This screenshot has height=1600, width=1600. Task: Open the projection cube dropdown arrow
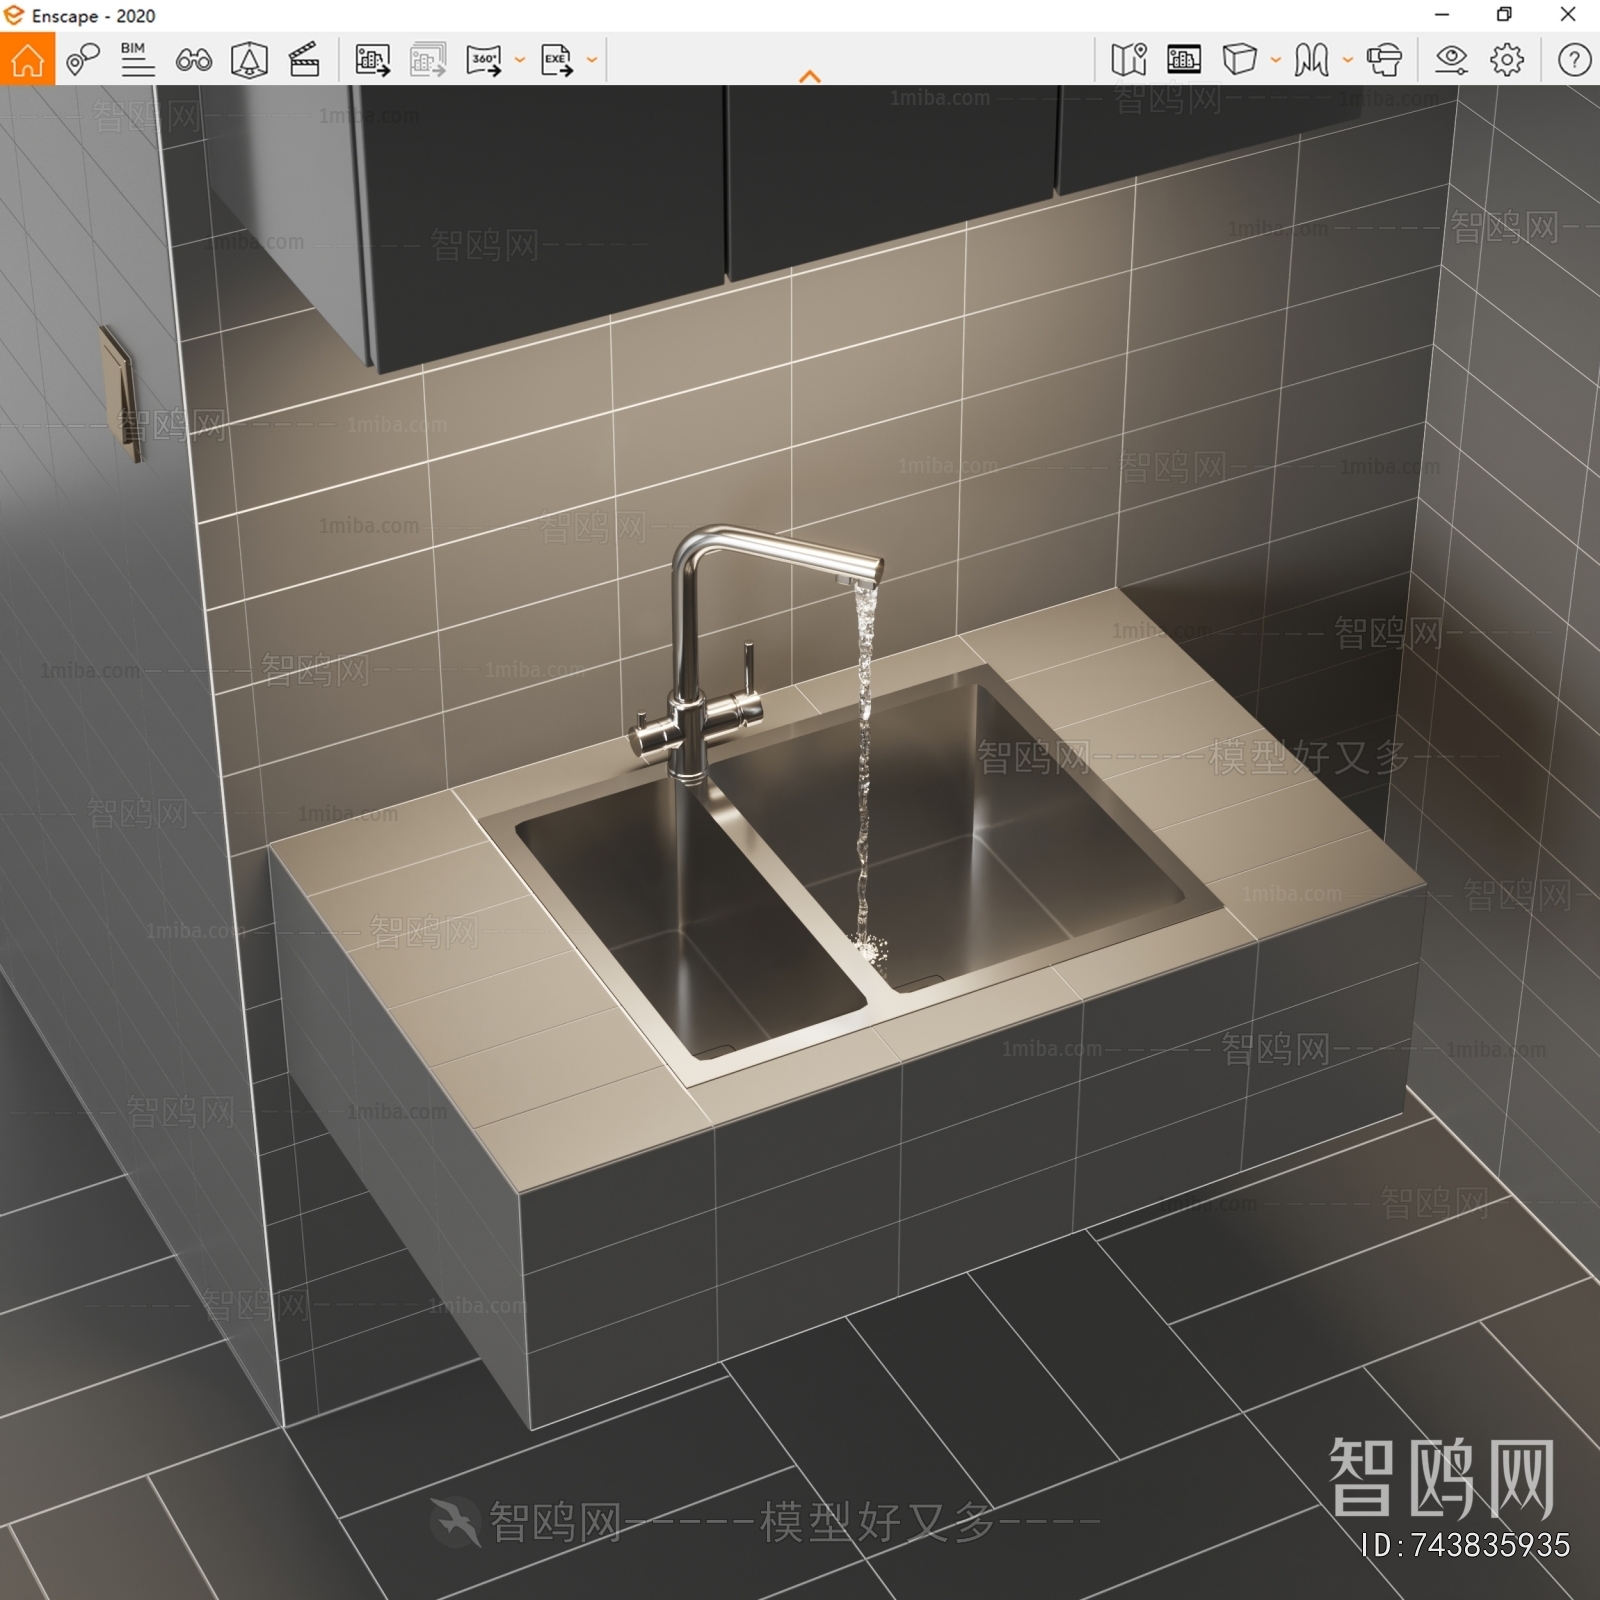point(1276,60)
